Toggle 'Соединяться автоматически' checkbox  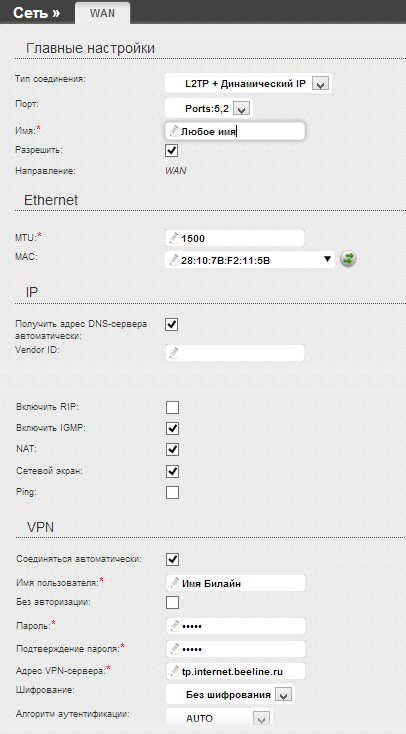pos(172,559)
